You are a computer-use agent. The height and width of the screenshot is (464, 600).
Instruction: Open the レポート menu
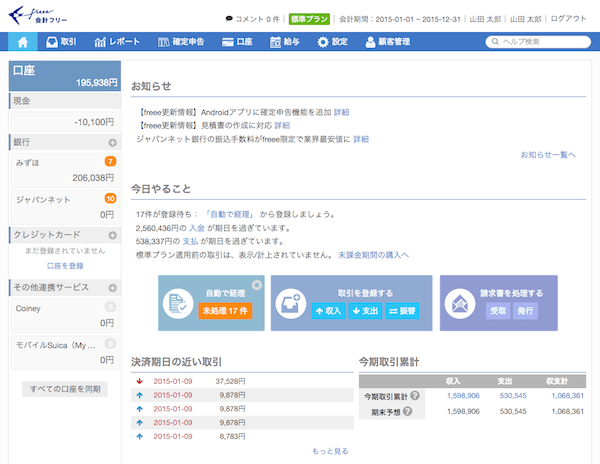coord(117,42)
